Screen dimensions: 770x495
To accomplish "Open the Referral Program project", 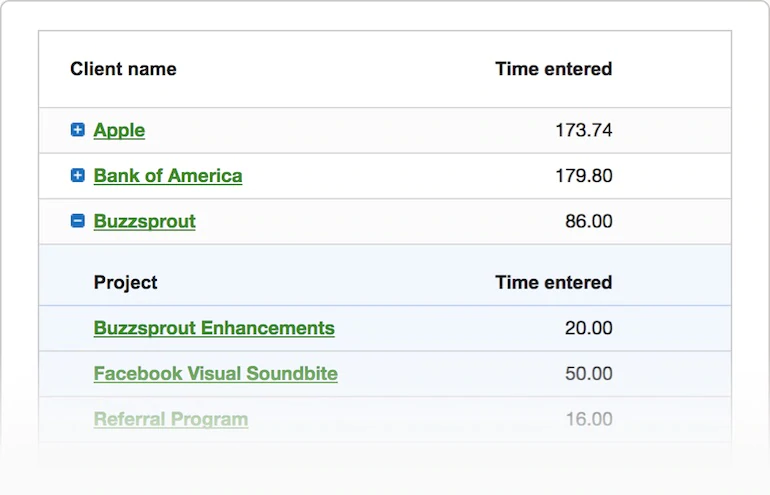I will click(171, 419).
